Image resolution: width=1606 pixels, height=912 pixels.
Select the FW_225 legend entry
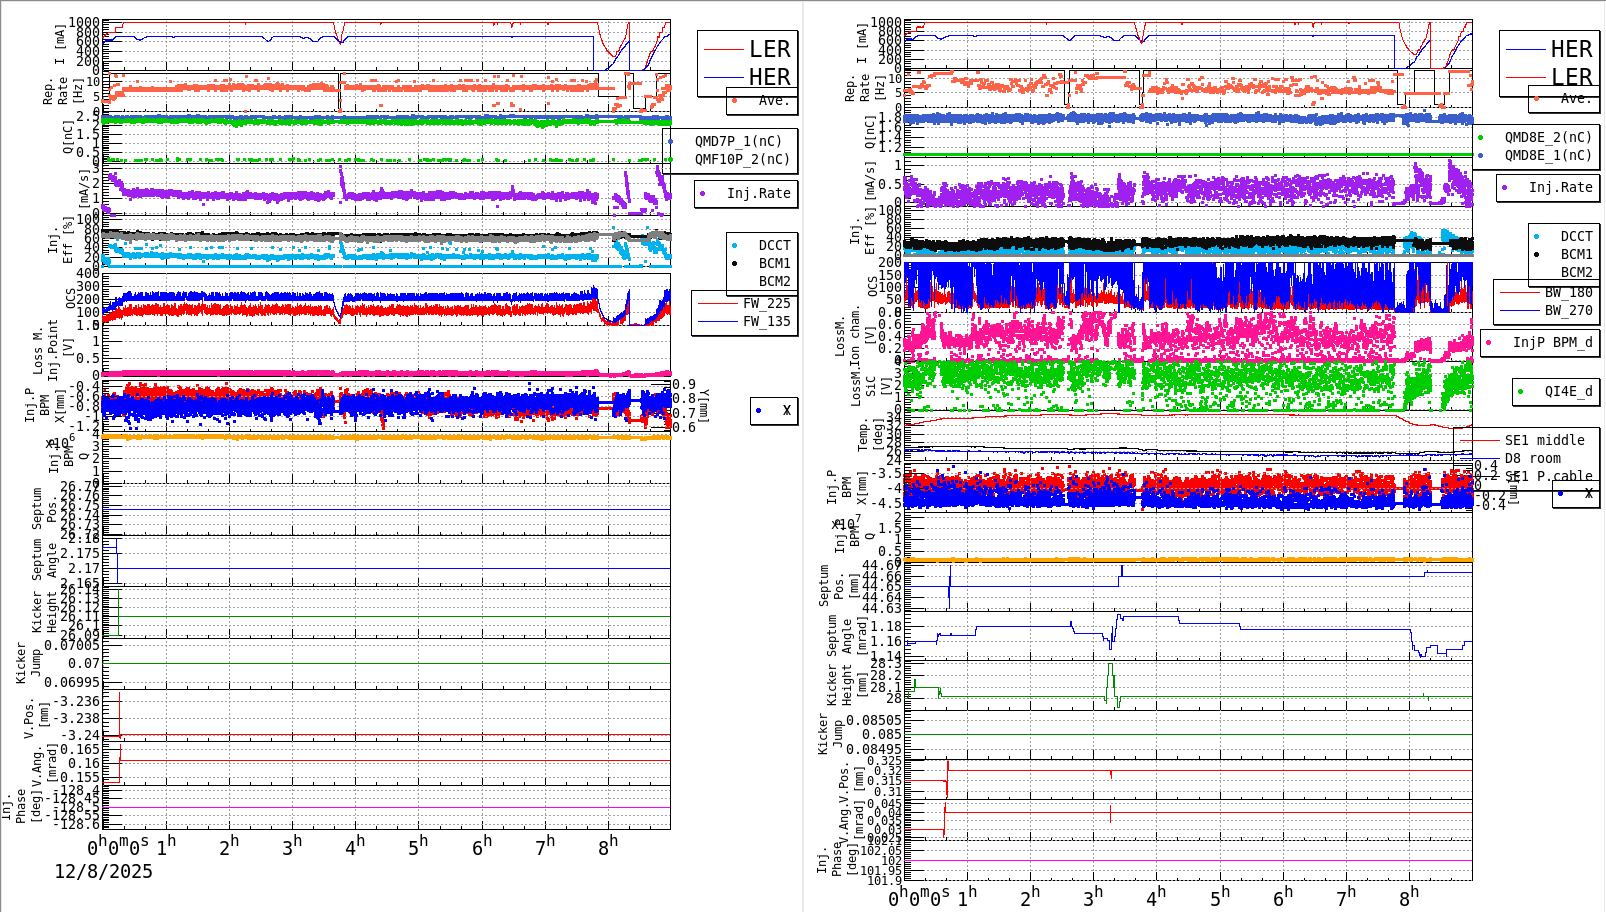click(766, 303)
